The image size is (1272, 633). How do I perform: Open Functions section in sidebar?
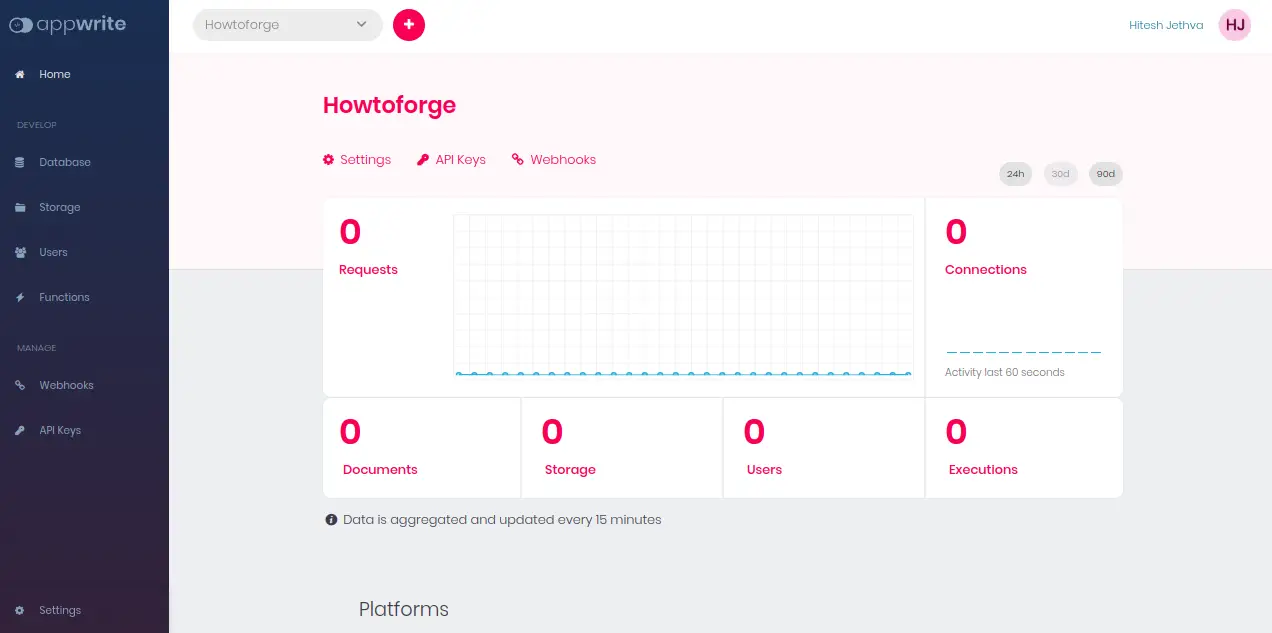(x=64, y=298)
